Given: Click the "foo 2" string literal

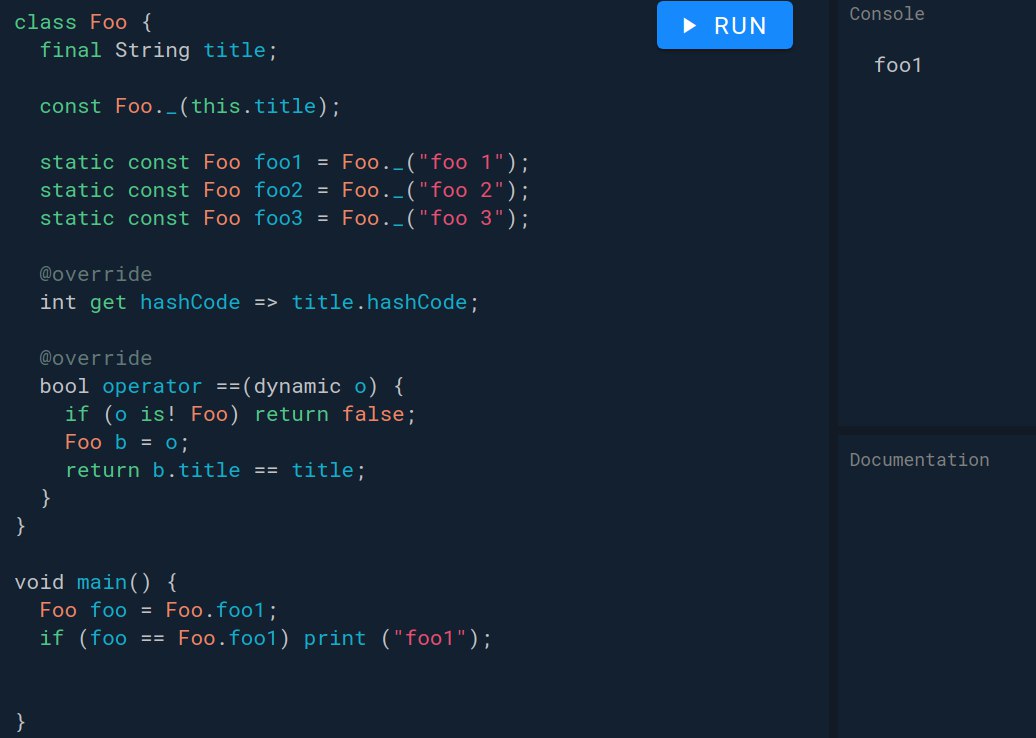Looking at the screenshot, I should tap(461, 190).
